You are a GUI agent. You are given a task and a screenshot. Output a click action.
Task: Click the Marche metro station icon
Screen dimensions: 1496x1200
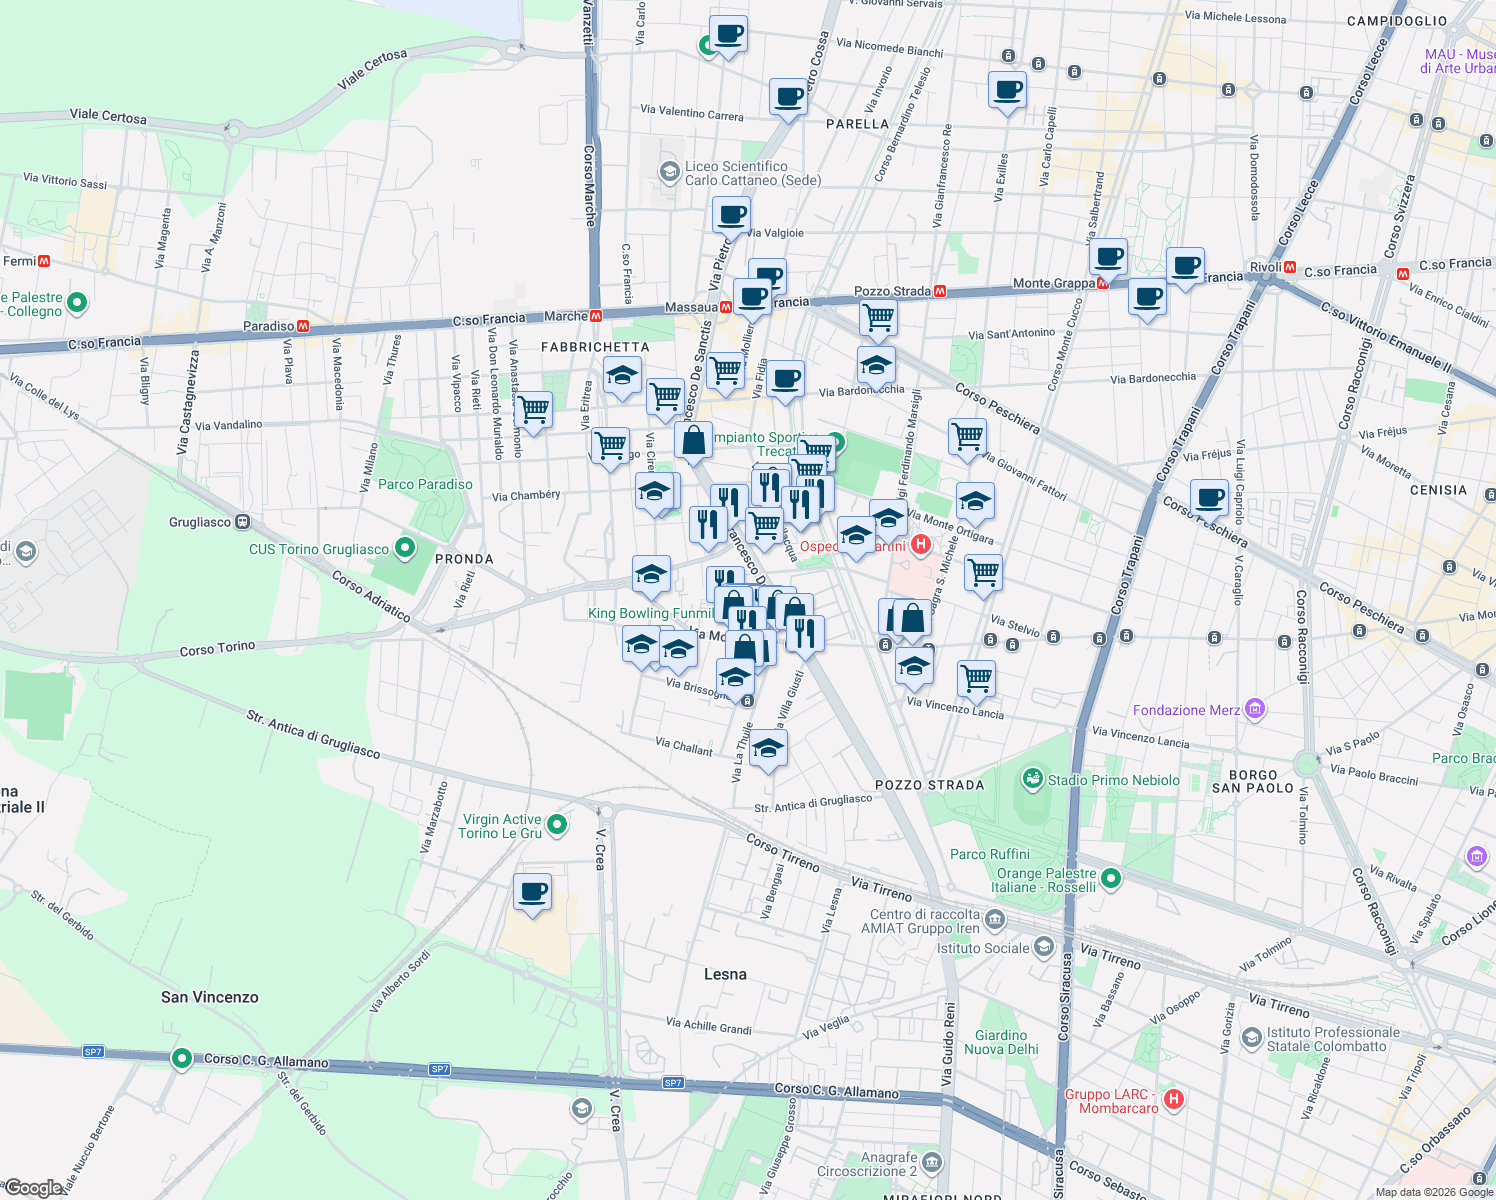[x=596, y=316]
